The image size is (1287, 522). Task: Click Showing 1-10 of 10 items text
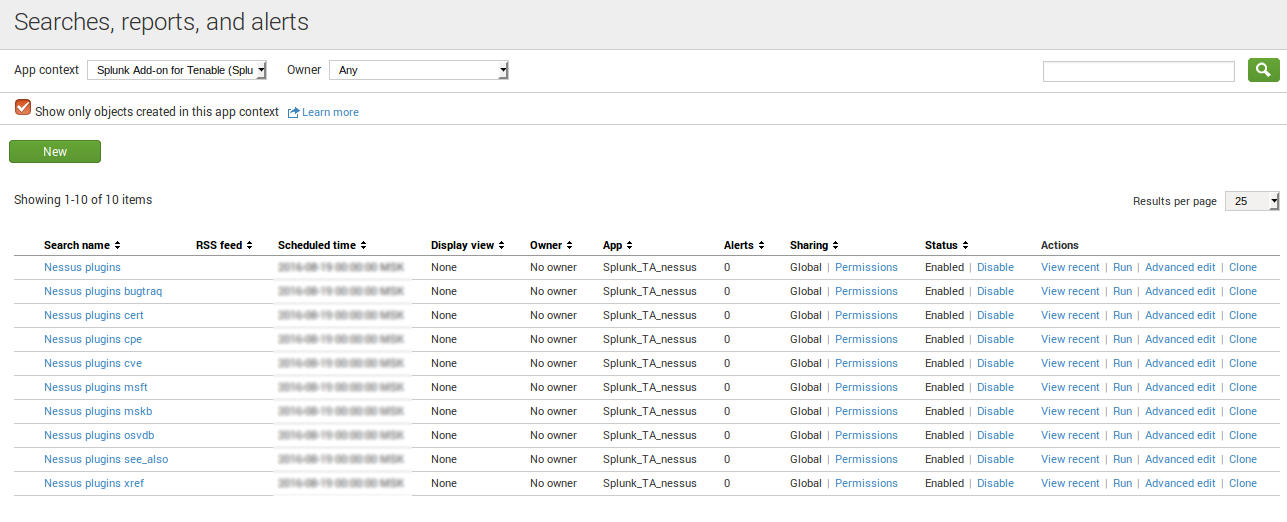tap(83, 200)
